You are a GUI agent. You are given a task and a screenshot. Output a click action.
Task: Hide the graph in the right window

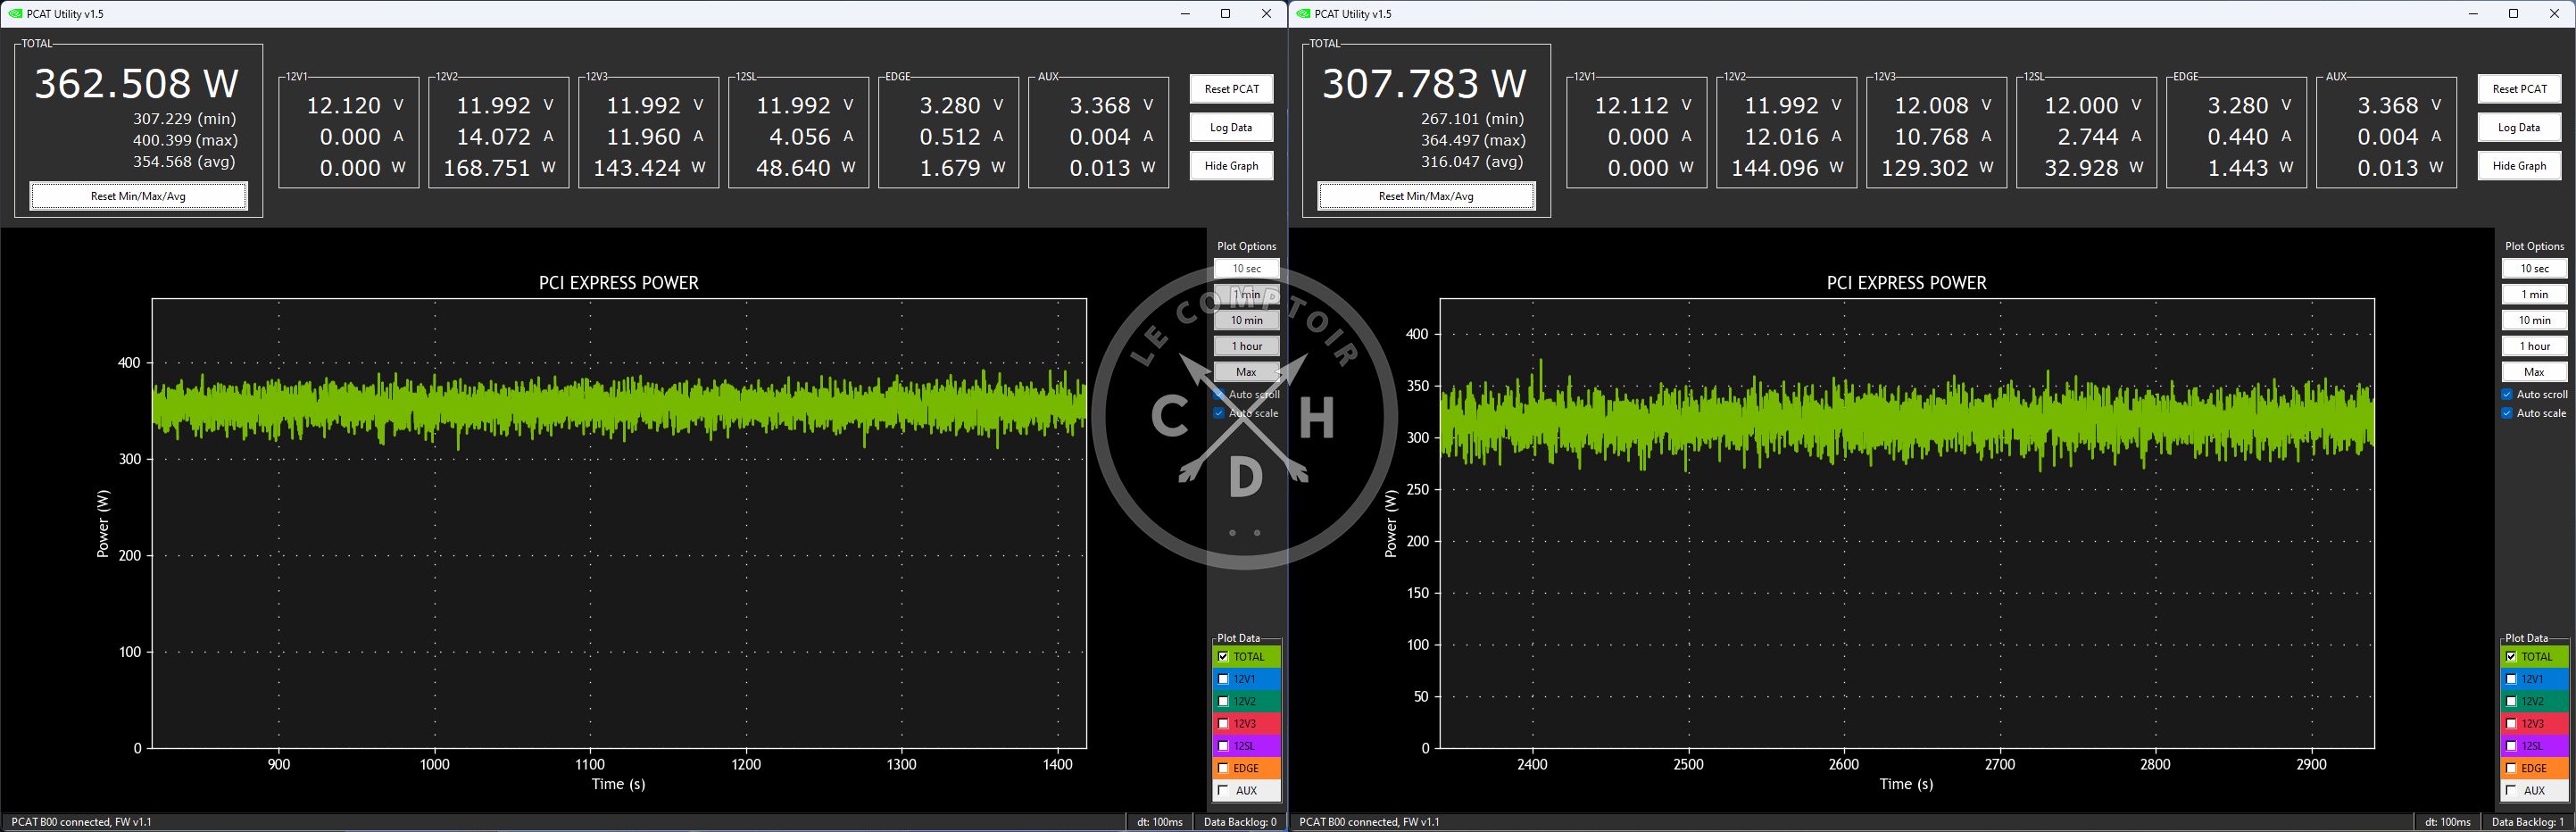pyautogui.click(x=2519, y=166)
